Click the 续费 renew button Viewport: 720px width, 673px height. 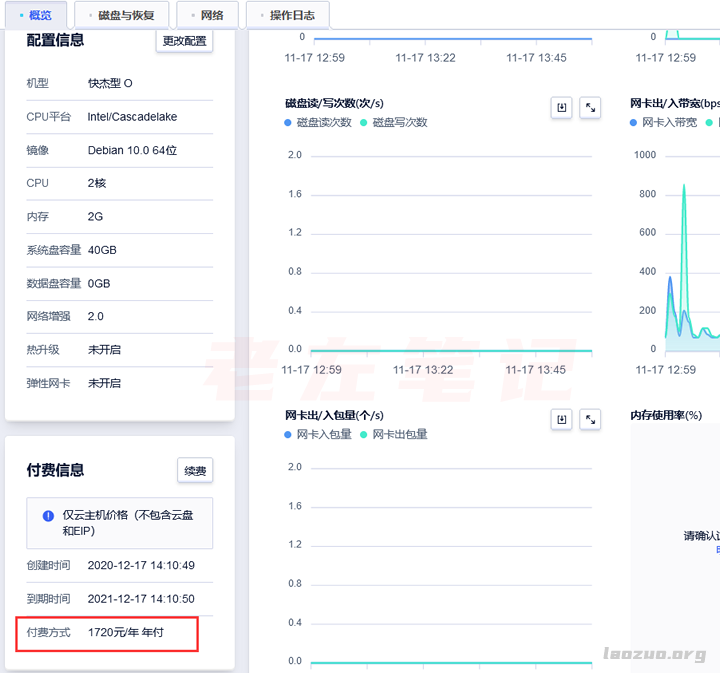[x=195, y=470]
